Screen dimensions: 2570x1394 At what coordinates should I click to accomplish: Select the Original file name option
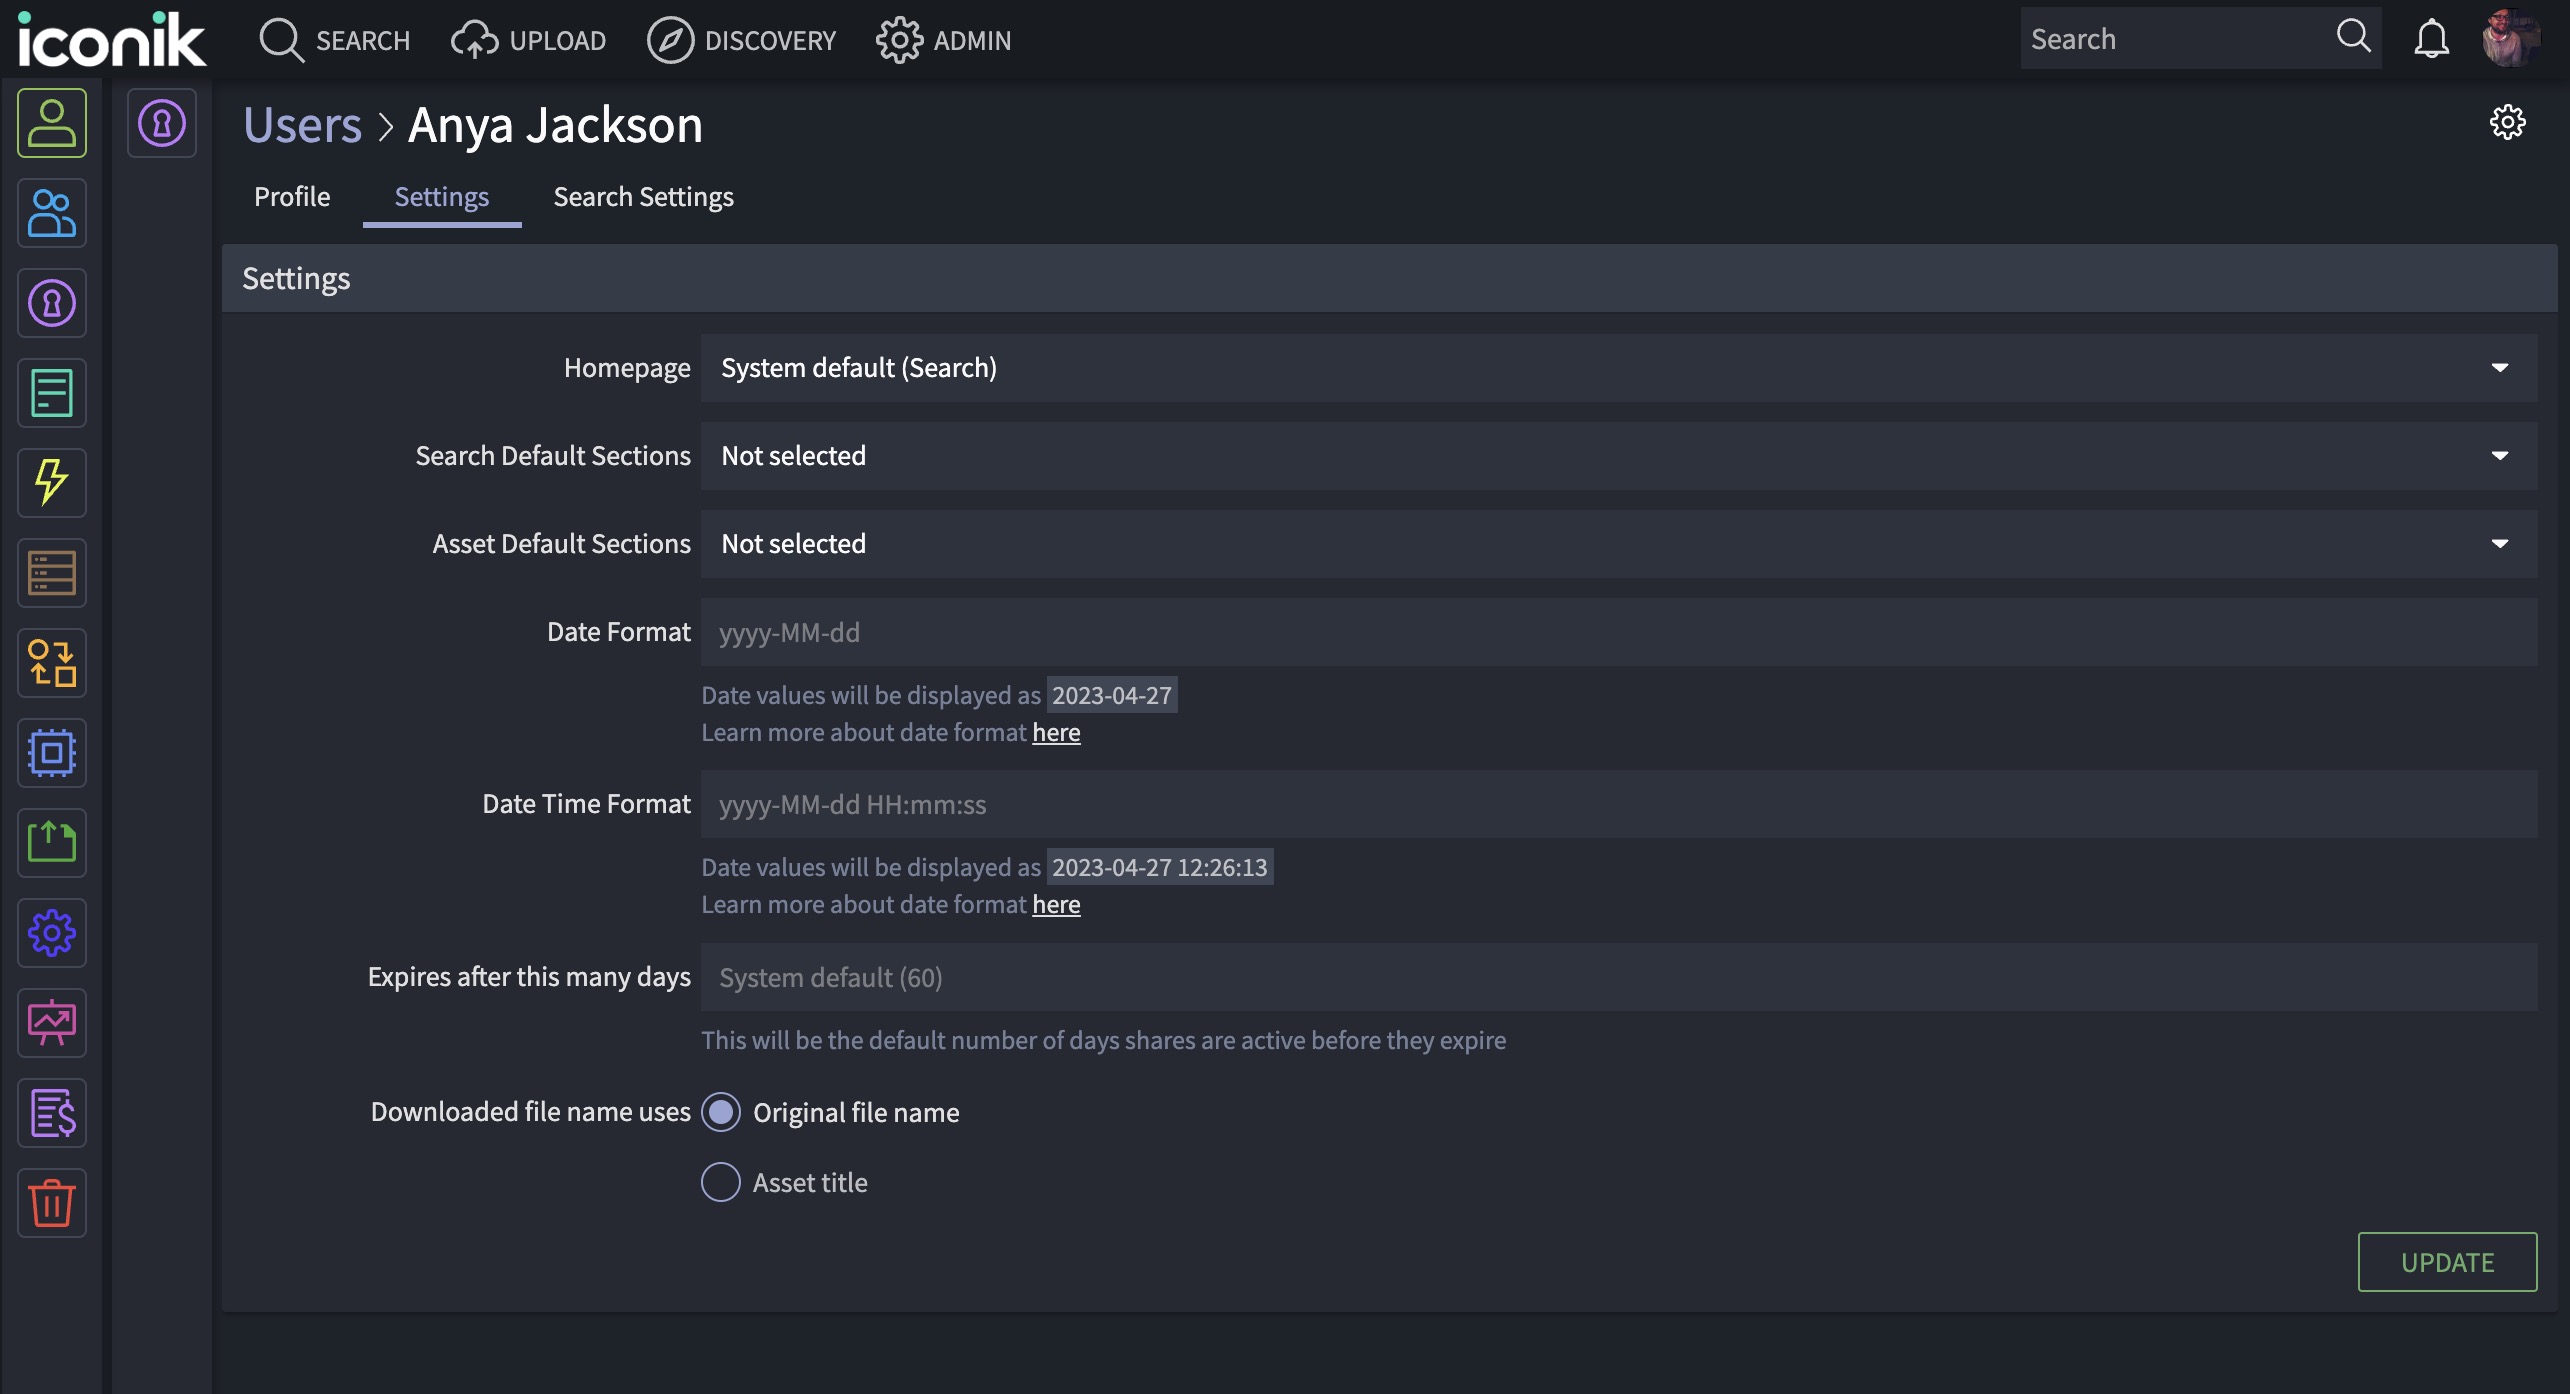click(x=721, y=1111)
